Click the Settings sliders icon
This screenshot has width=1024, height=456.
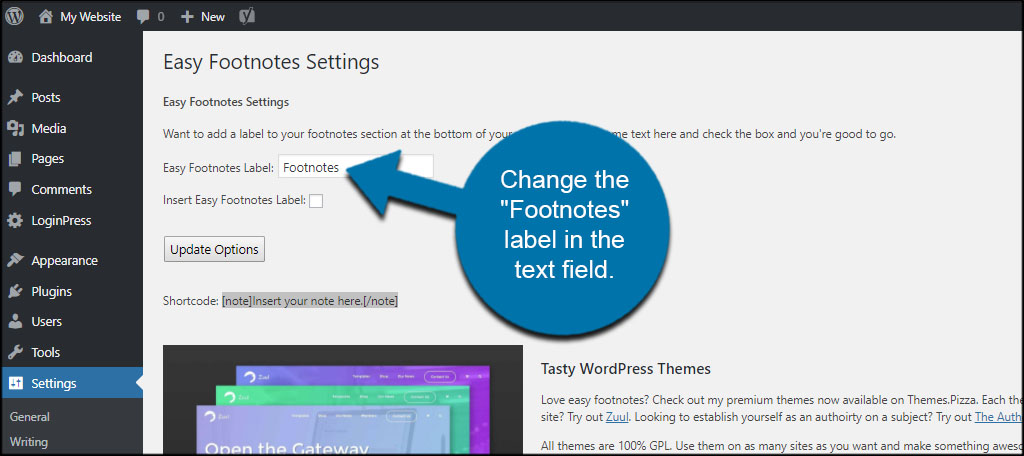click(x=15, y=383)
